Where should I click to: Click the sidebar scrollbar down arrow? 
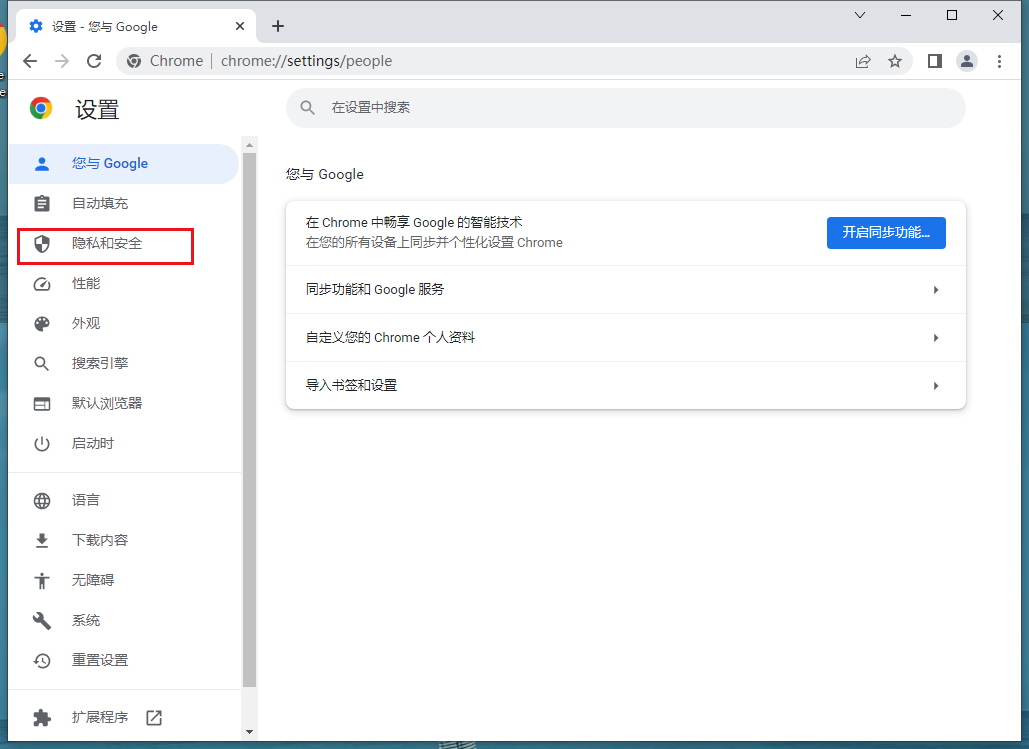(249, 731)
